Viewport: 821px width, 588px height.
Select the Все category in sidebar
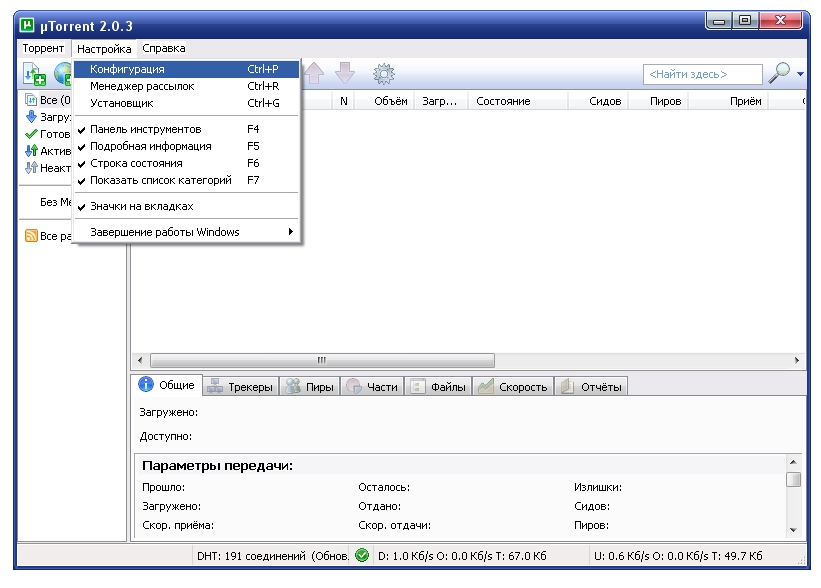(48, 100)
